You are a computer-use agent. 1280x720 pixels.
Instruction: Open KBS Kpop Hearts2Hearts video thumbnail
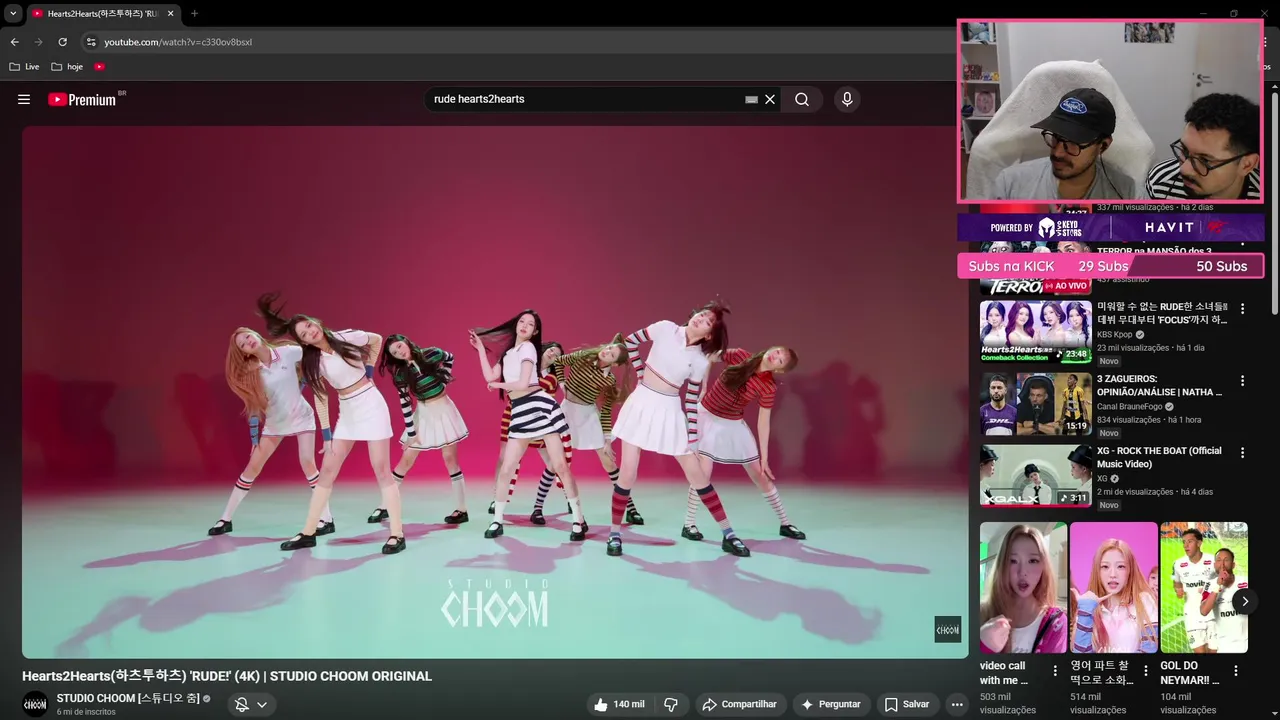tap(1035, 332)
